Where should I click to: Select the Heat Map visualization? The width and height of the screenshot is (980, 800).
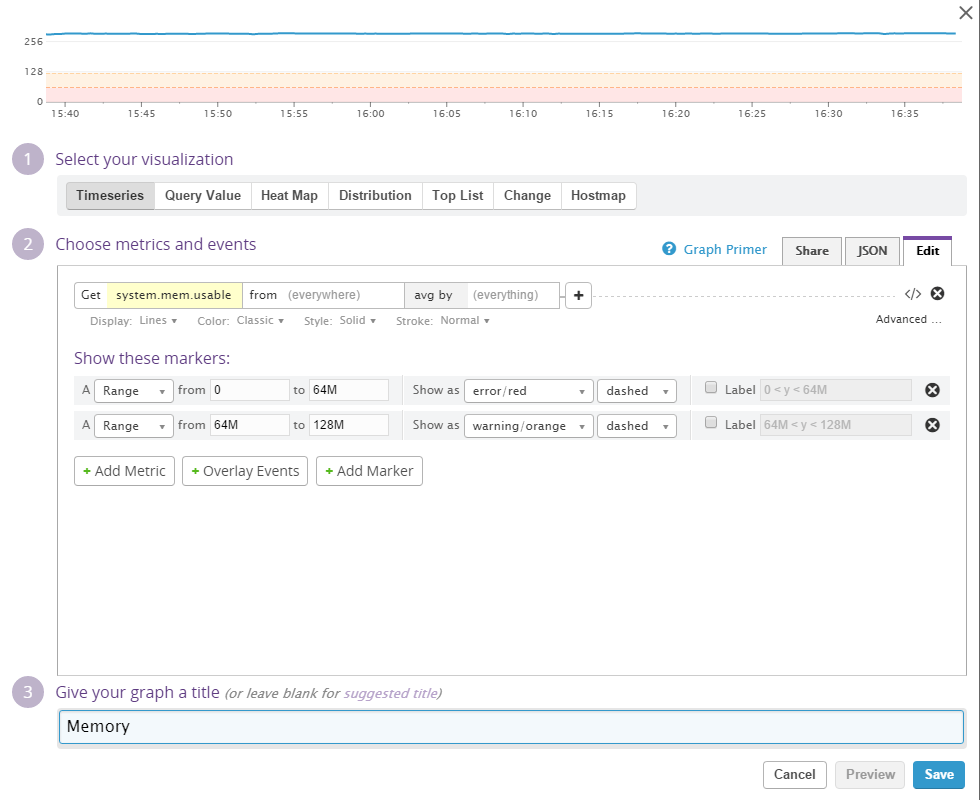tap(289, 196)
